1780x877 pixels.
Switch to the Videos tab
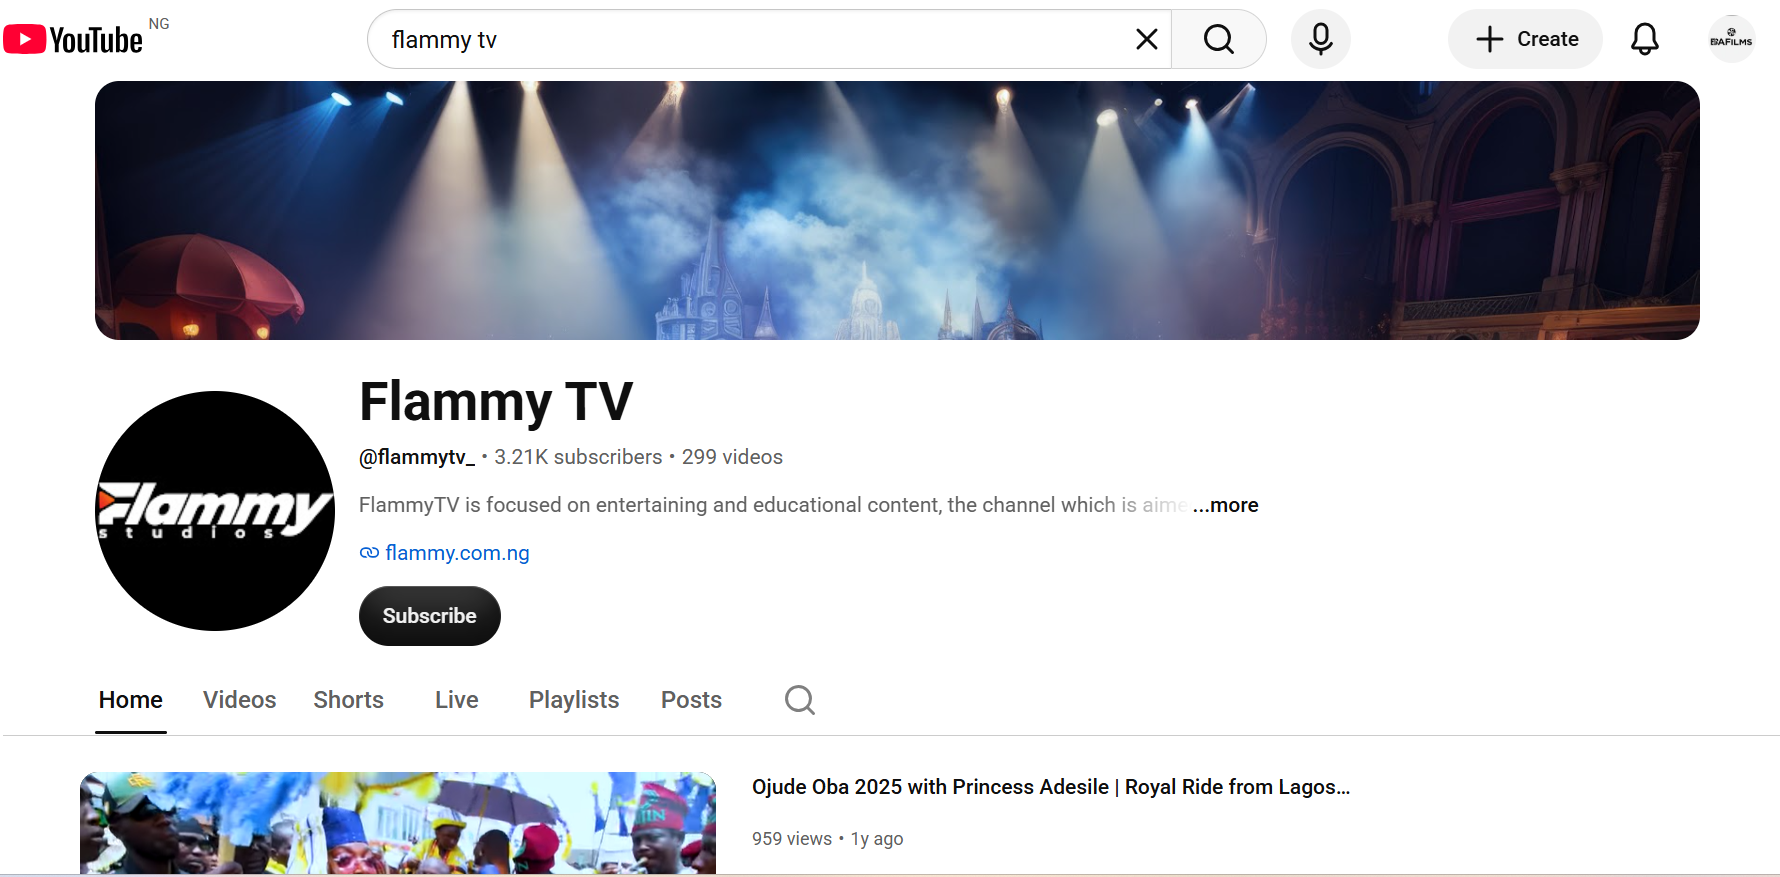point(240,700)
